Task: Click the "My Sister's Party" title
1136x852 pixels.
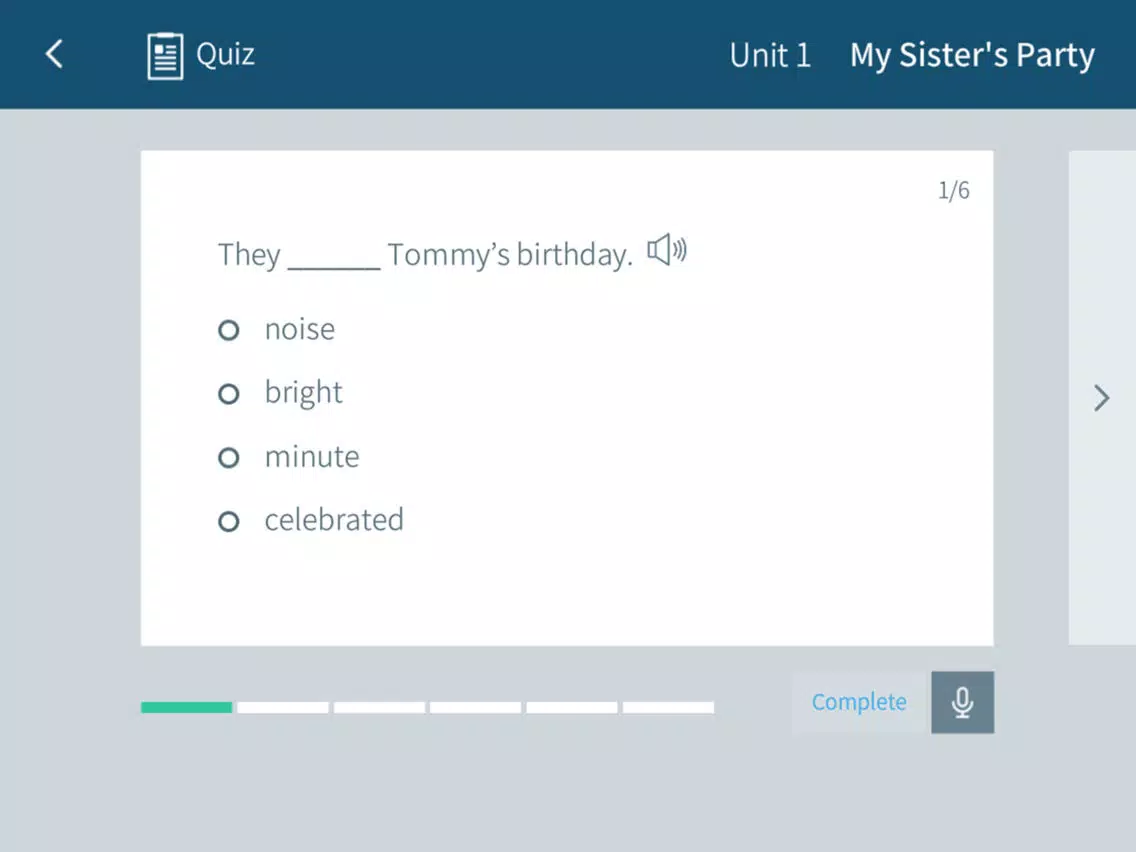Action: click(x=972, y=55)
